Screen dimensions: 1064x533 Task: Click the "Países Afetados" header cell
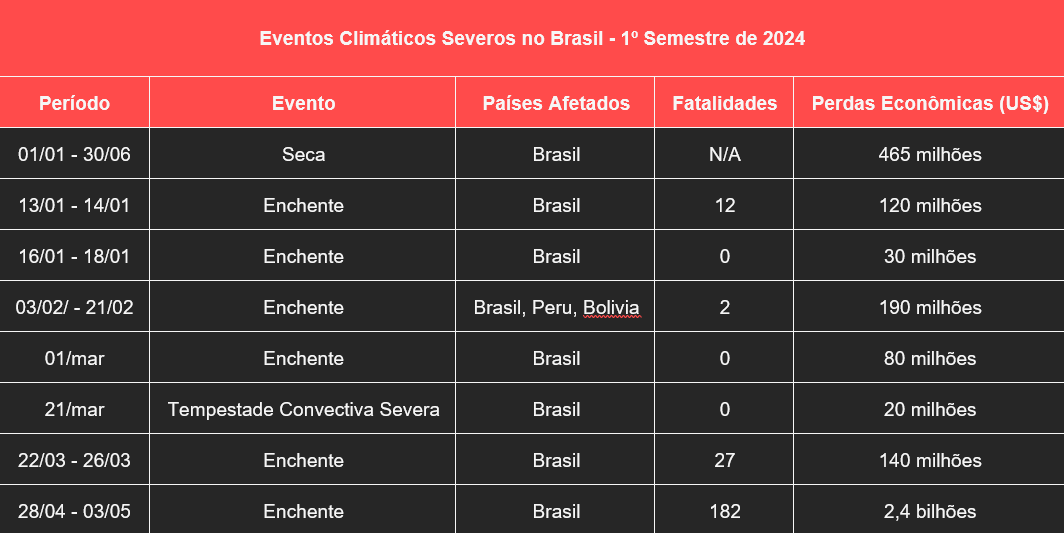pyautogui.click(x=556, y=103)
